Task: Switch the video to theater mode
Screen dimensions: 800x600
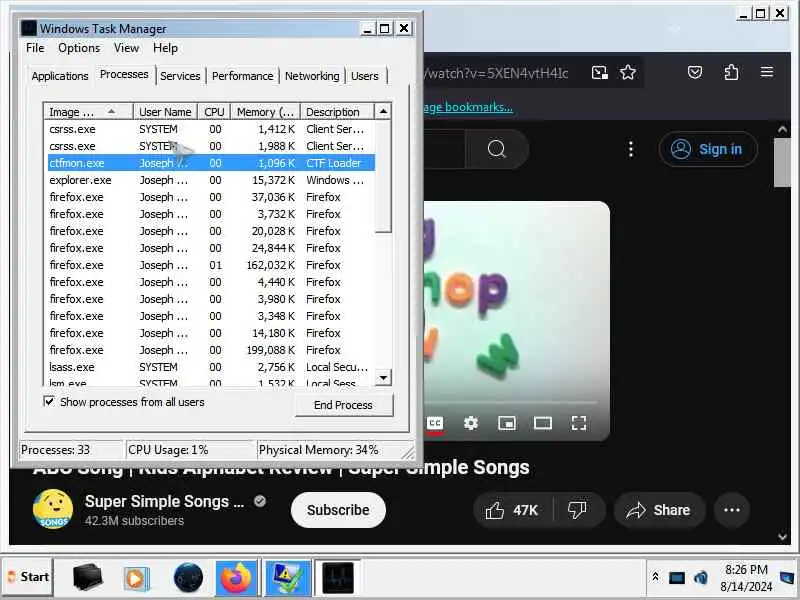Action: point(542,423)
